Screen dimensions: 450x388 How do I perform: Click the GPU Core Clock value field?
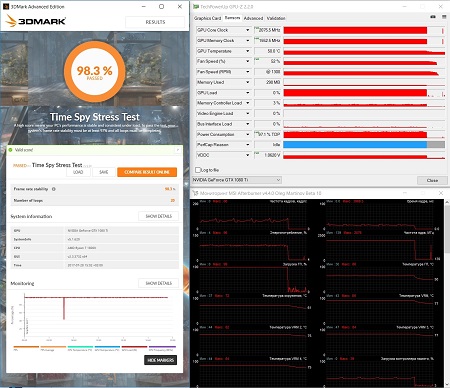pyautogui.click(x=267, y=30)
